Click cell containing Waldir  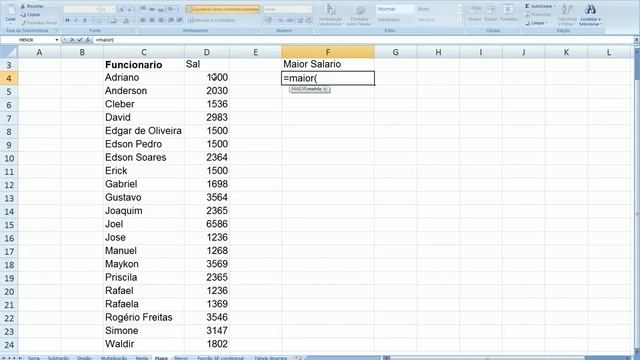coord(144,344)
